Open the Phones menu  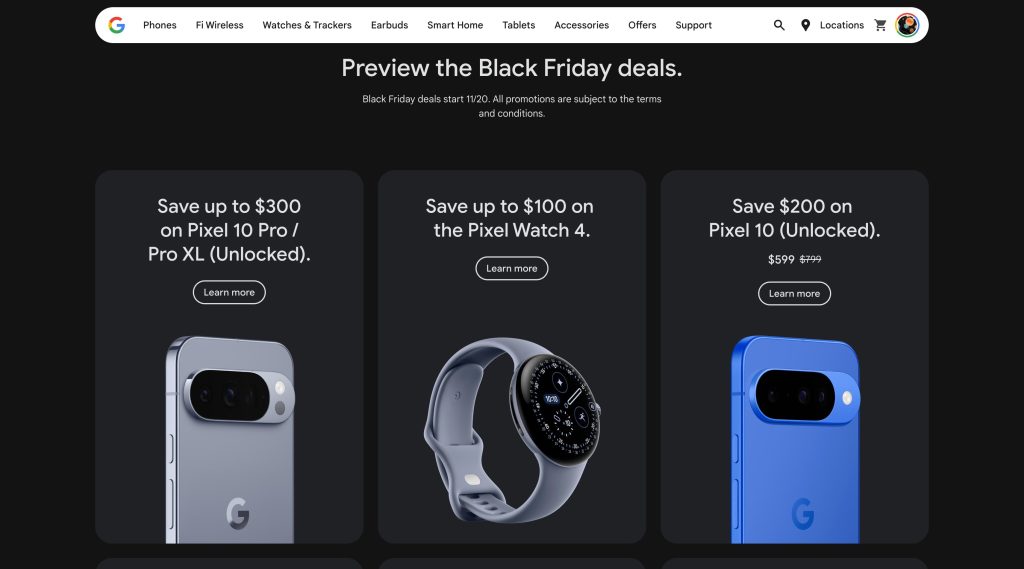(x=160, y=25)
